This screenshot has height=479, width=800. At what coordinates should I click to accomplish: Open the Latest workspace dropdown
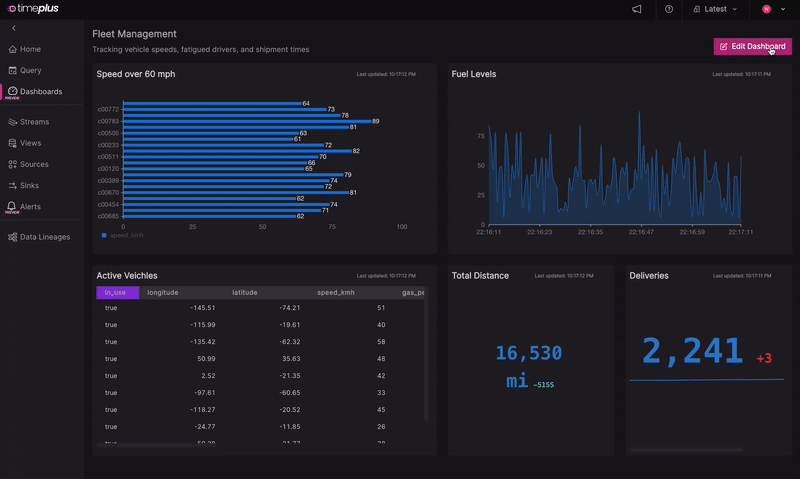coord(714,9)
